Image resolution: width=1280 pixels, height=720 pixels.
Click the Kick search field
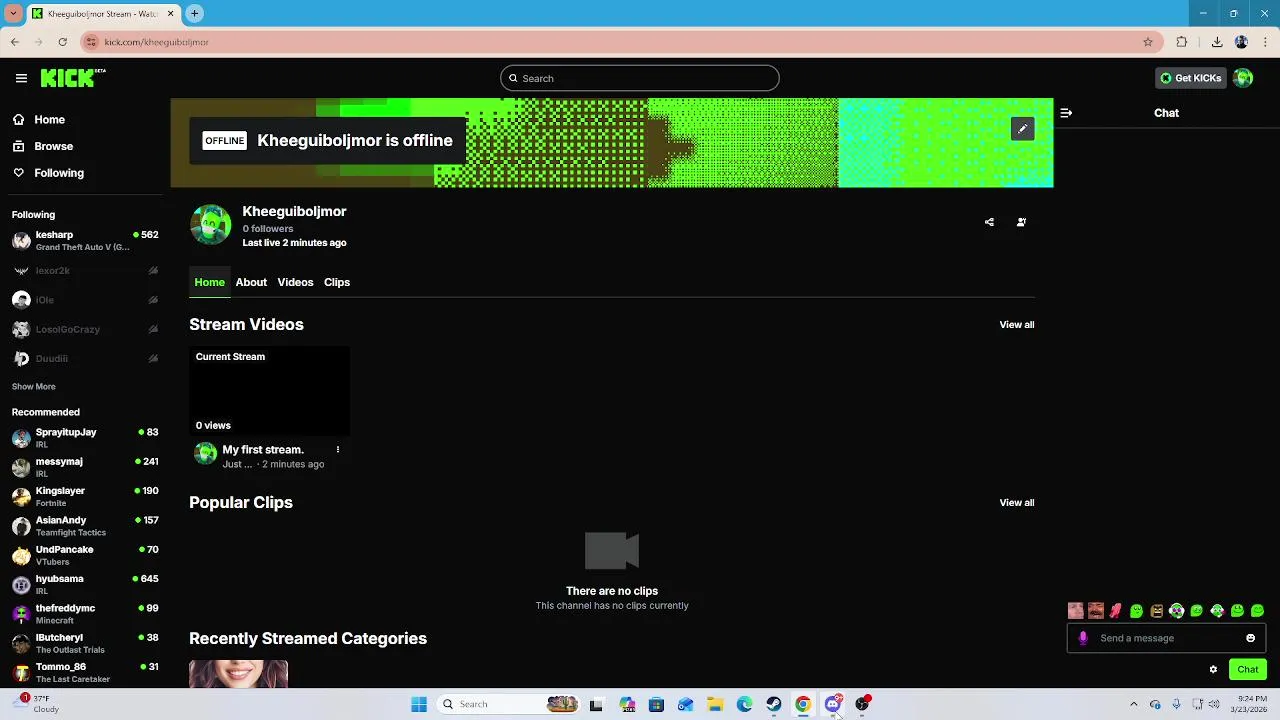(640, 78)
